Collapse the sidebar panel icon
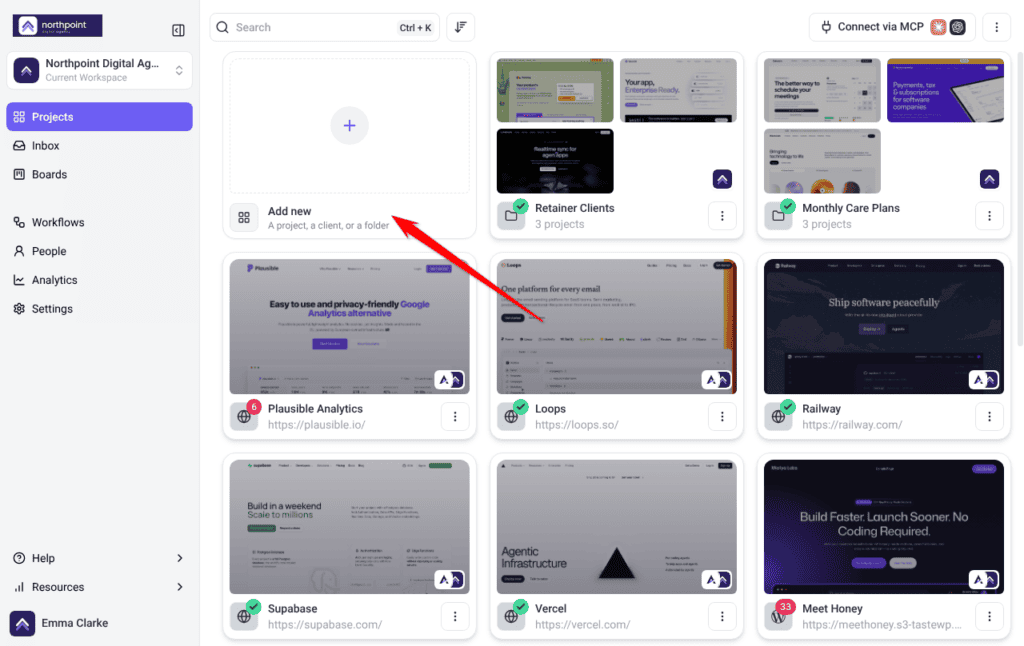 178,30
